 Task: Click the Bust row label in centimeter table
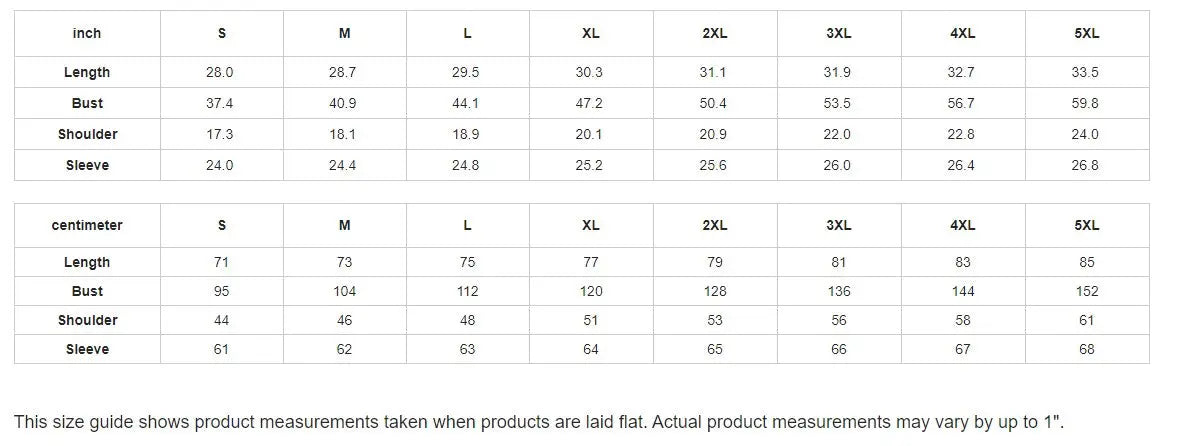pyautogui.click(x=87, y=292)
